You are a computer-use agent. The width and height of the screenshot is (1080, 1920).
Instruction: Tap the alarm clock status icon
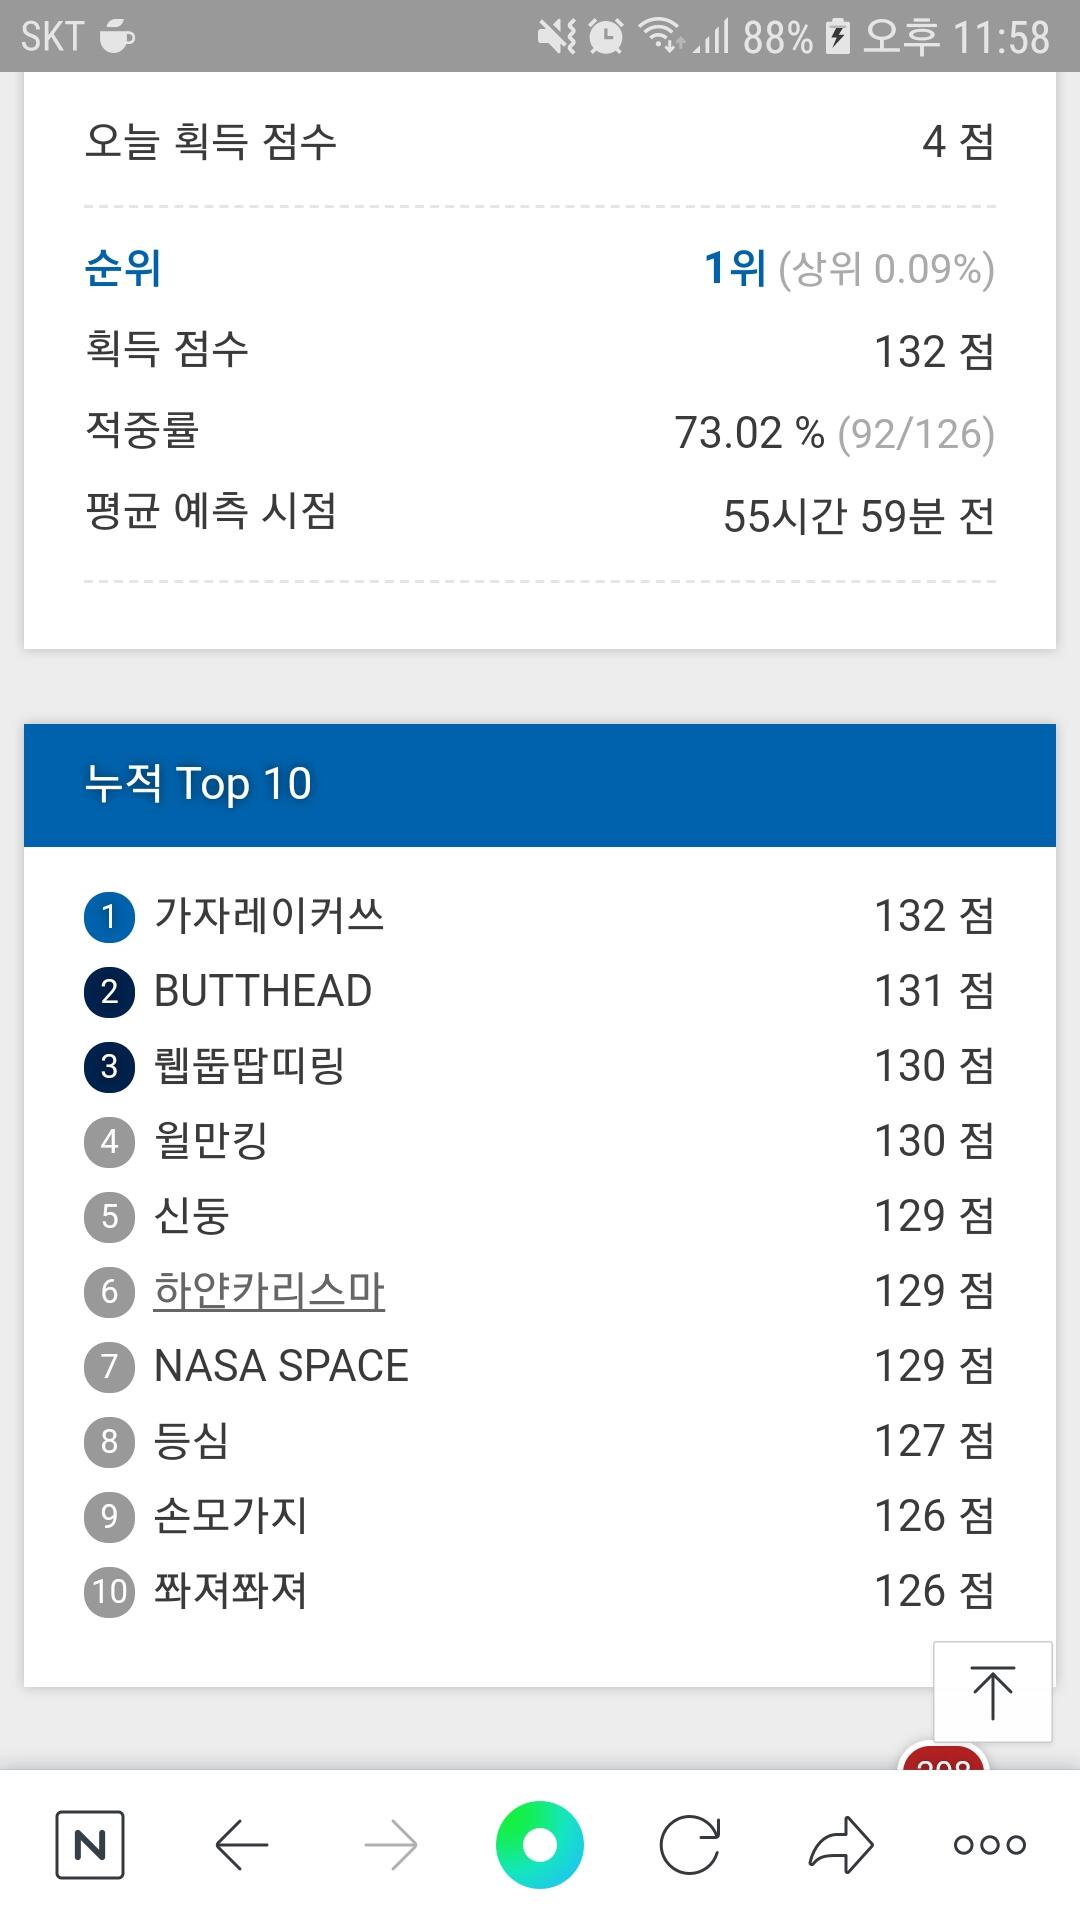pos(605,36)
